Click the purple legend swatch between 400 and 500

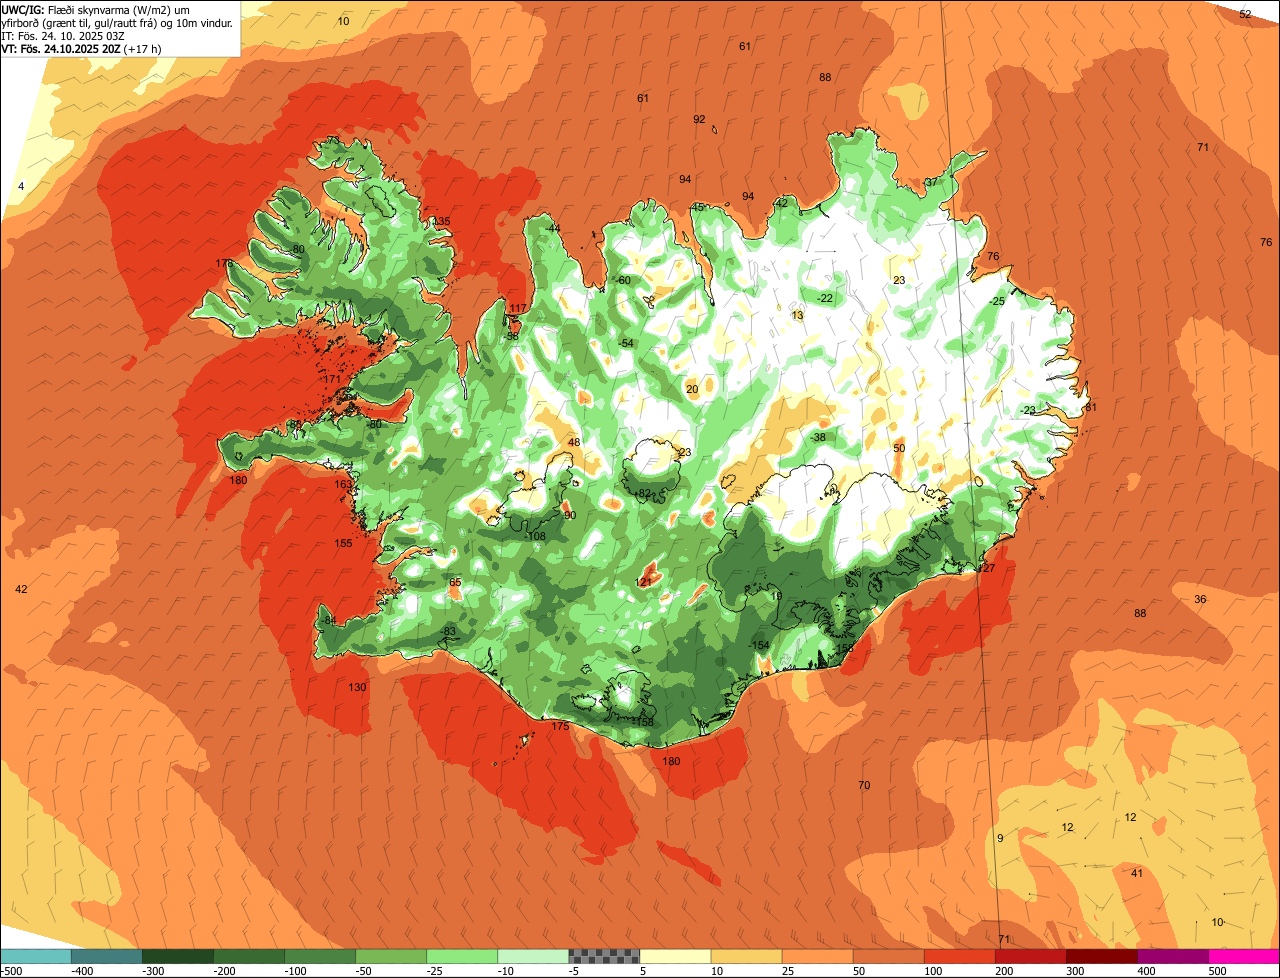point(1172,956)
